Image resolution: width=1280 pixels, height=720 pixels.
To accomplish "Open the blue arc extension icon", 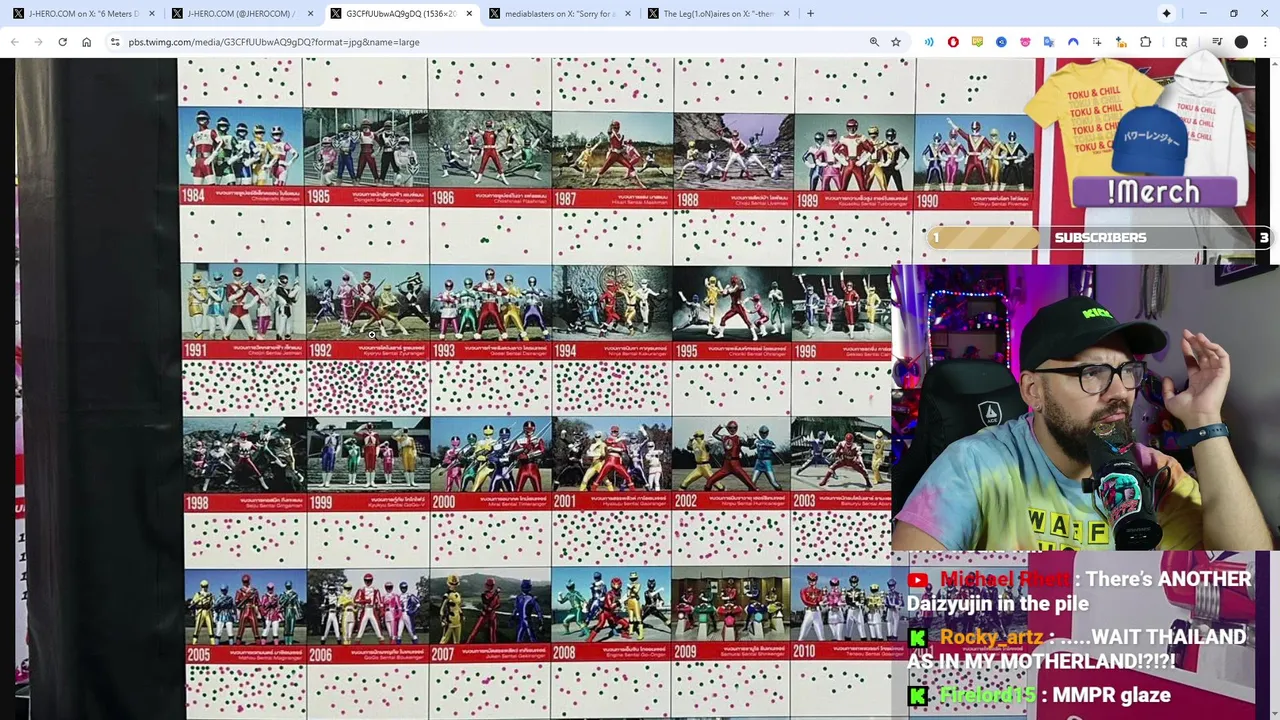I will [x=1073, y=42].
